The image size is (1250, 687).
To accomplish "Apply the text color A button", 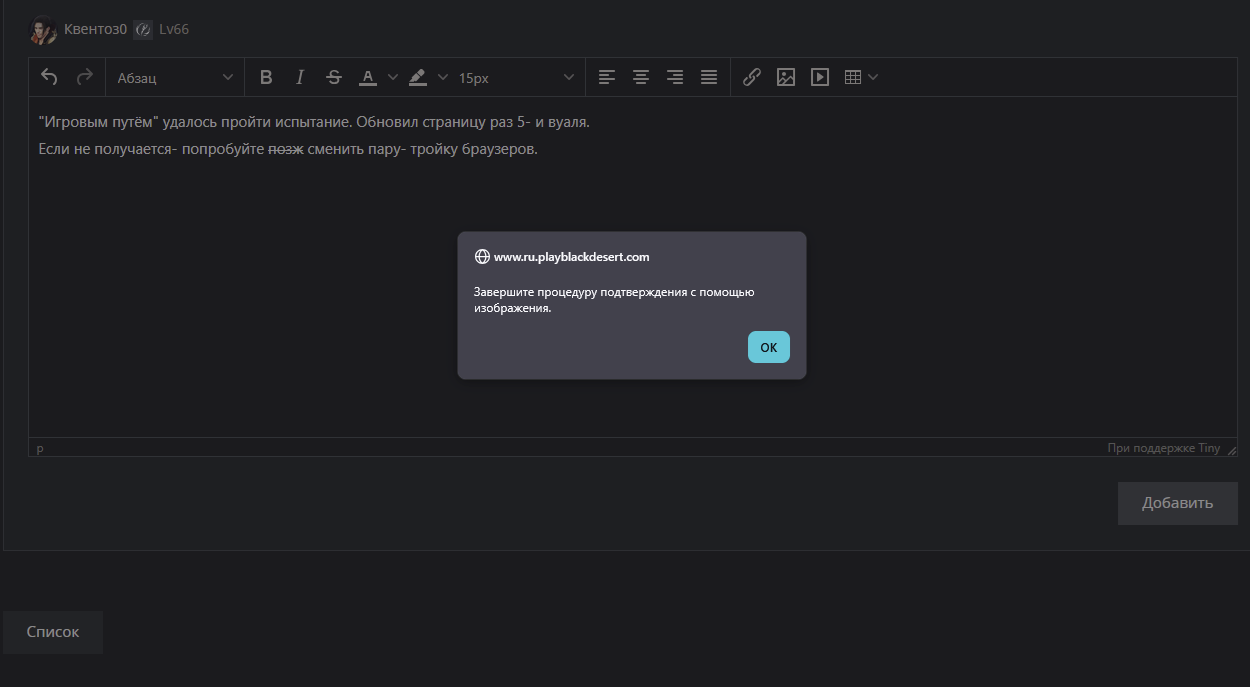I will pos(368,77).
